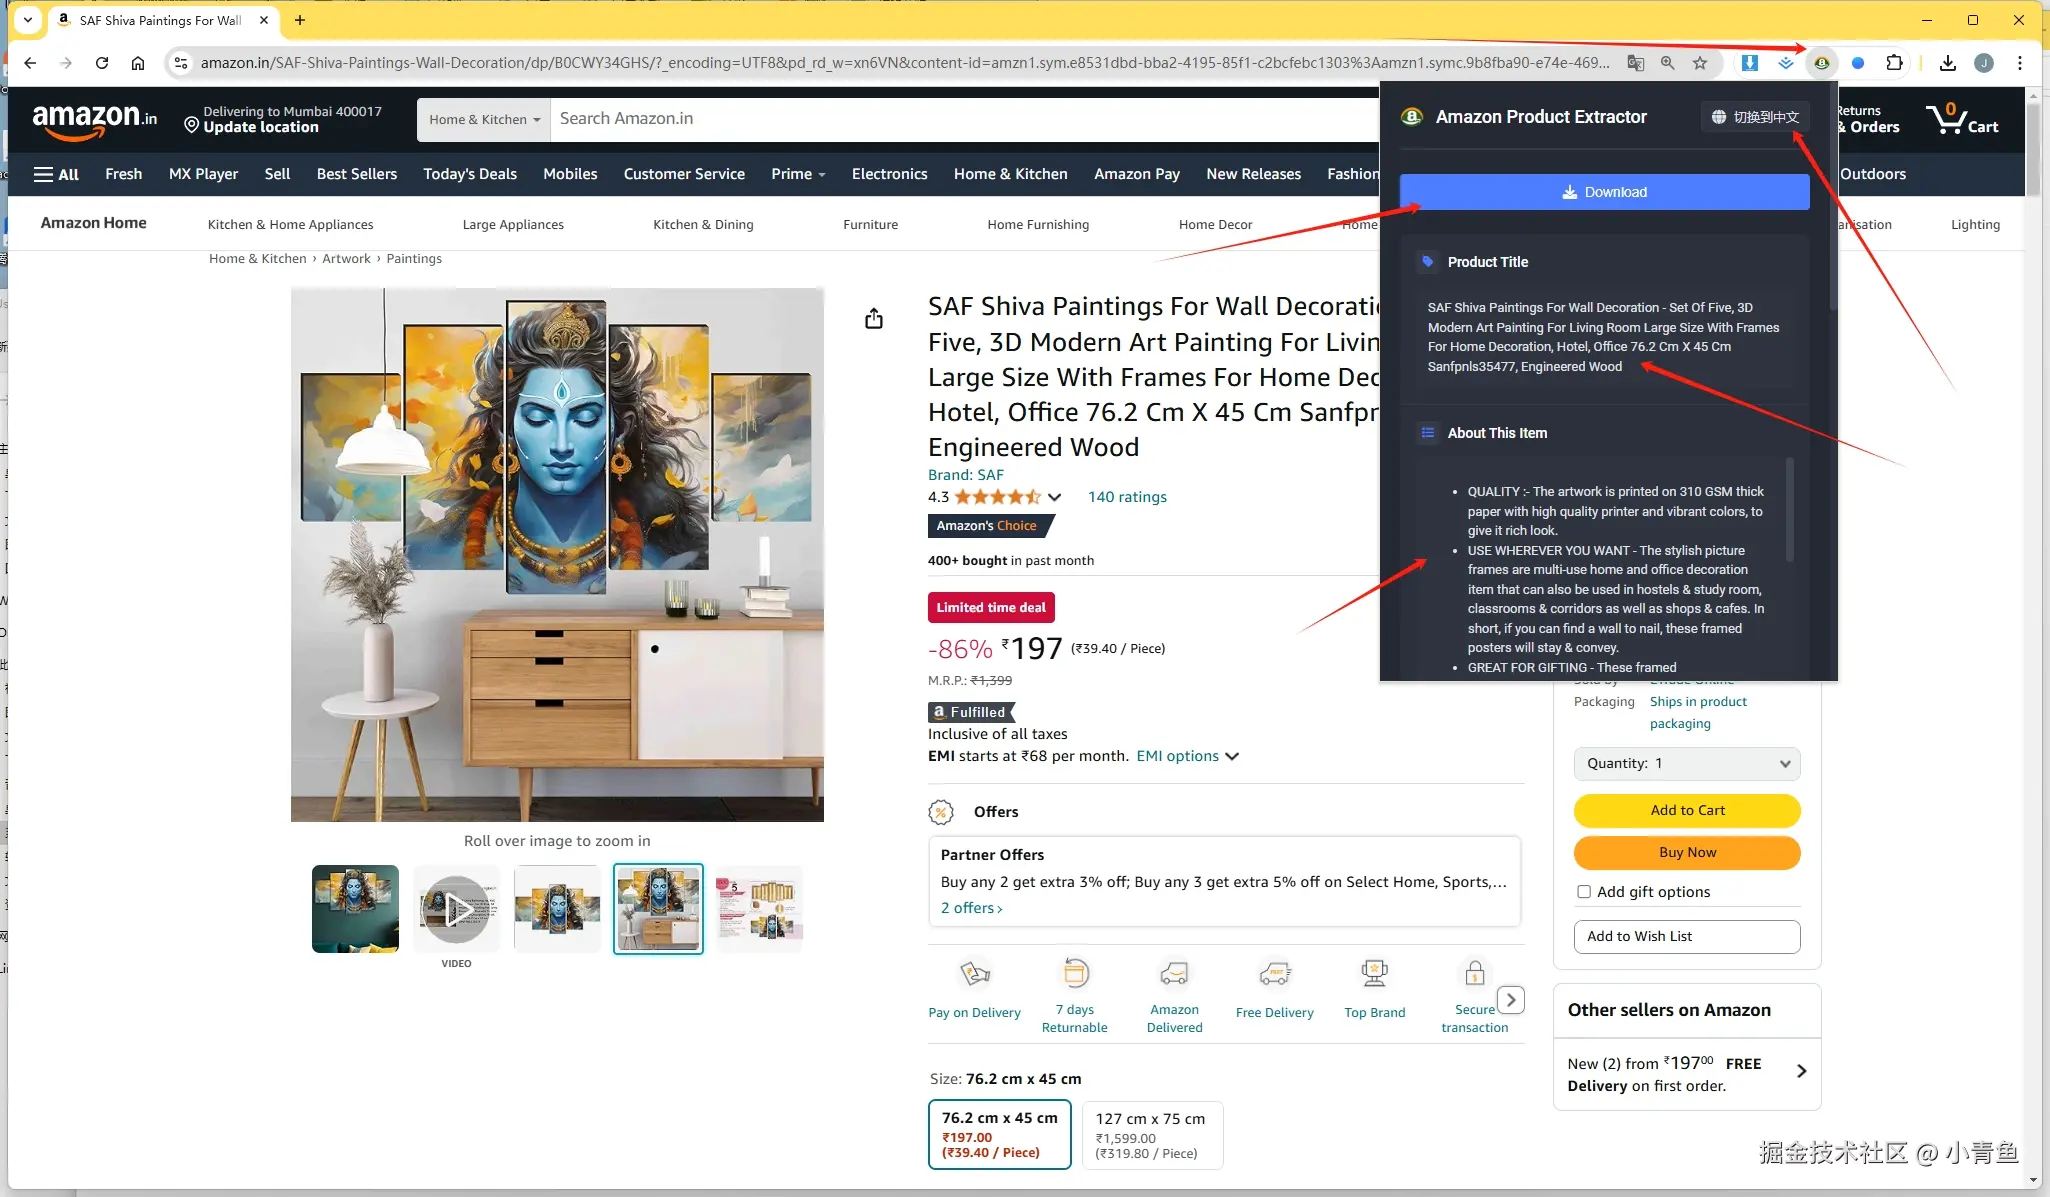This screenshot has width=2050, height=1197.
Task: Click the Add to Cart button
Action: [x=1686, y=810]
